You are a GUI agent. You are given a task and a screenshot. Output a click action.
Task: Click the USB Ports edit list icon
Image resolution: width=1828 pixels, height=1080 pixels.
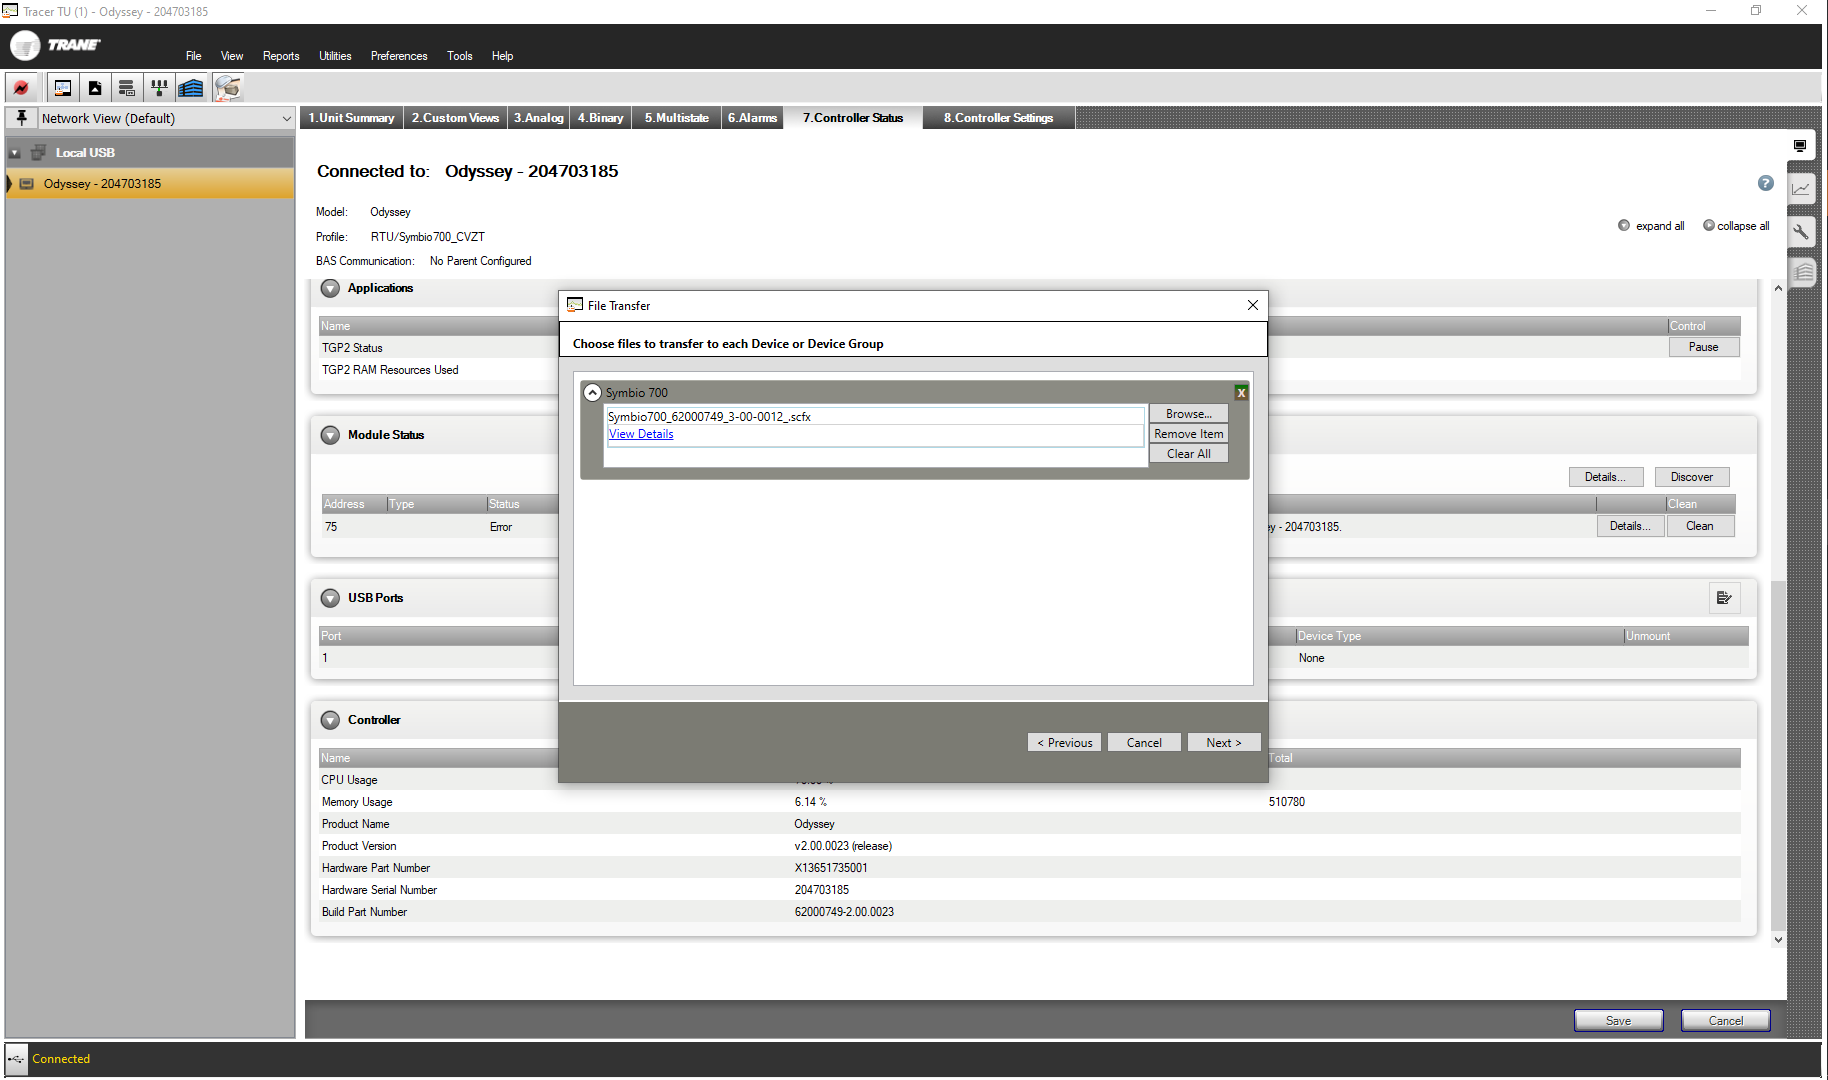(1724, 598)
